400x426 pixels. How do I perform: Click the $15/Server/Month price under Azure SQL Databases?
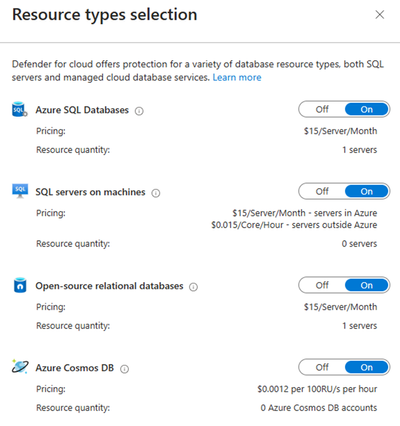pyautogui.click(x=340, y=131)
